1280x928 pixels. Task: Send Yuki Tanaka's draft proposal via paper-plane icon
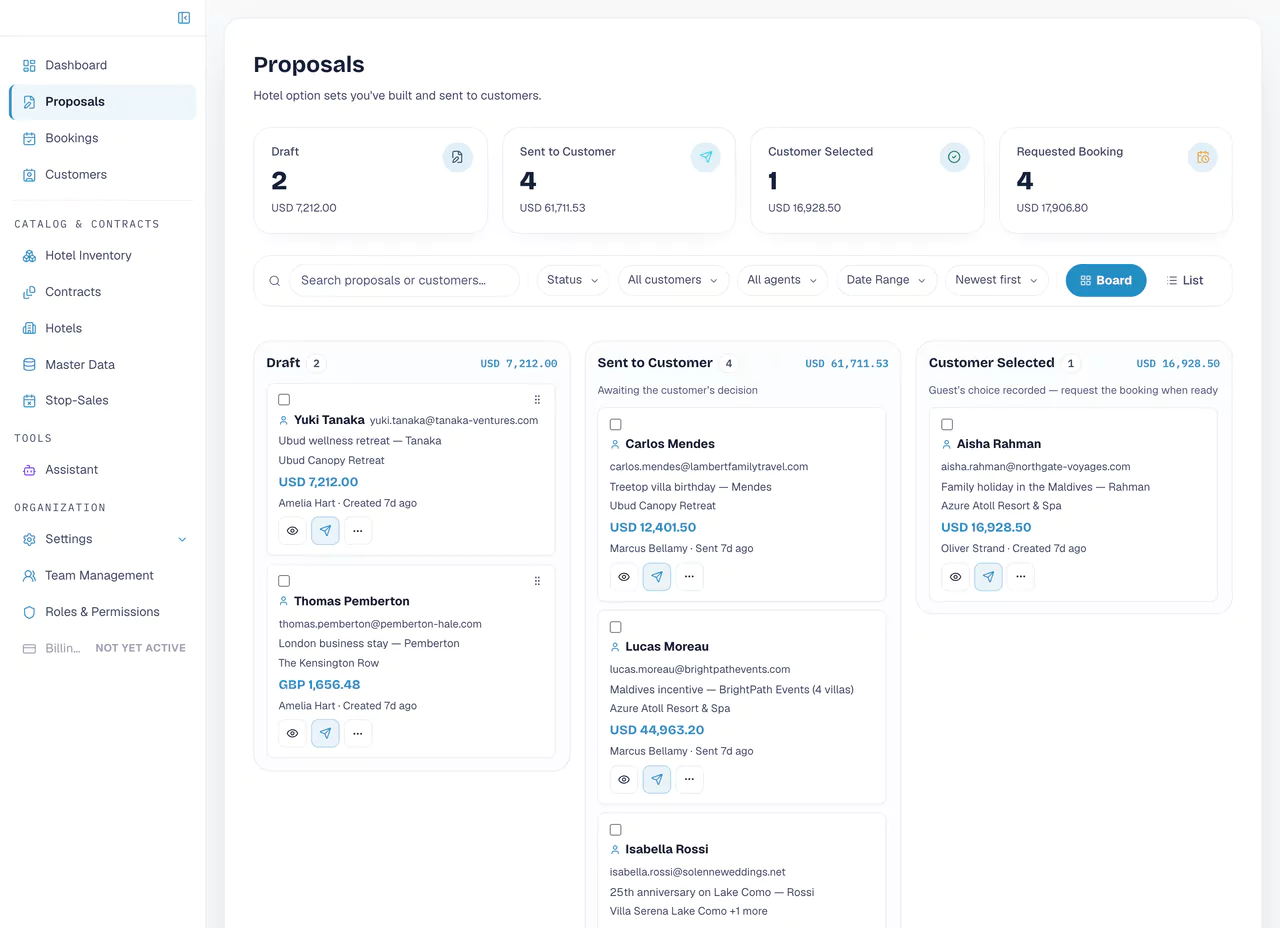(x=325, y=531)
